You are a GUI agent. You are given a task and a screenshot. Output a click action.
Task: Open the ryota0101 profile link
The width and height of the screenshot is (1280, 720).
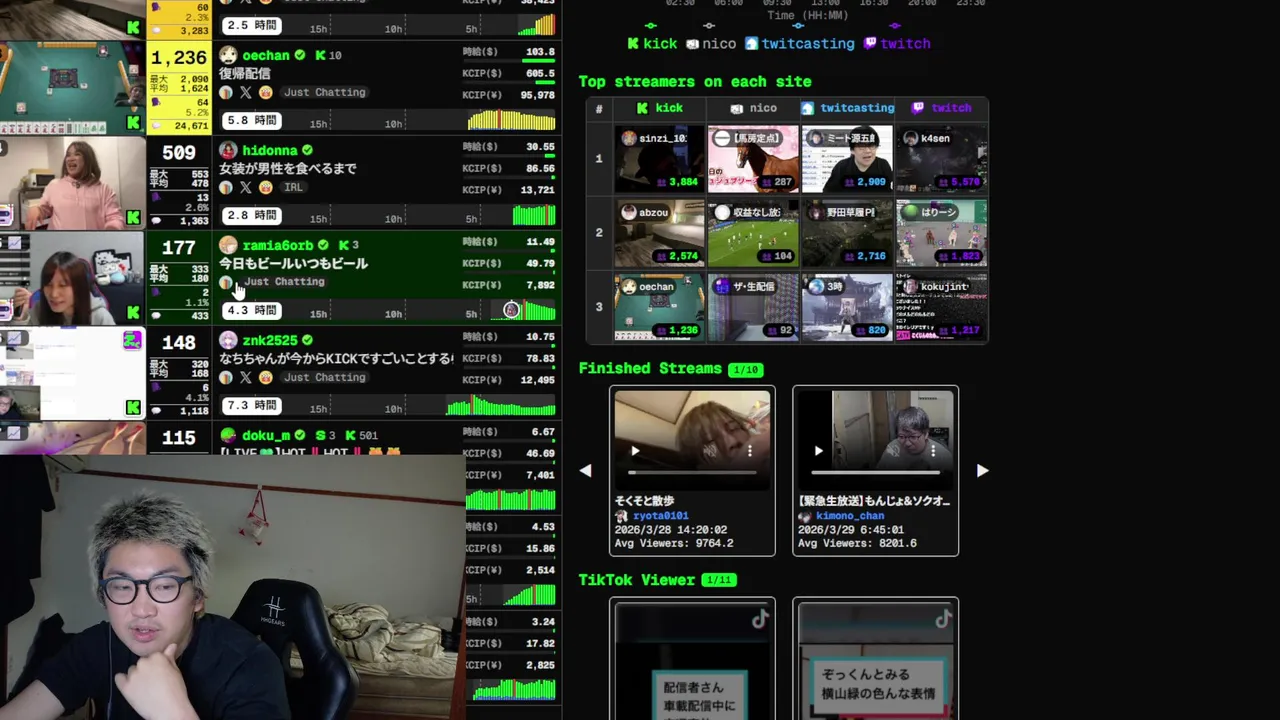pos(661,516)
